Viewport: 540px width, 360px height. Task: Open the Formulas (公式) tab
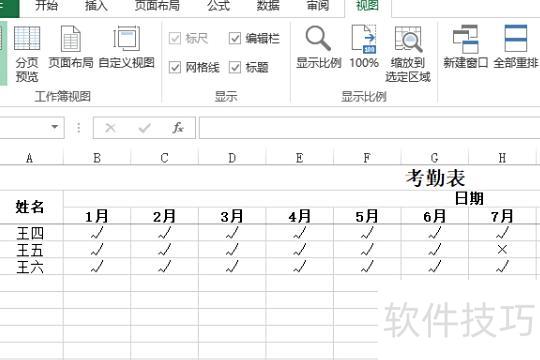pos(218,6)
